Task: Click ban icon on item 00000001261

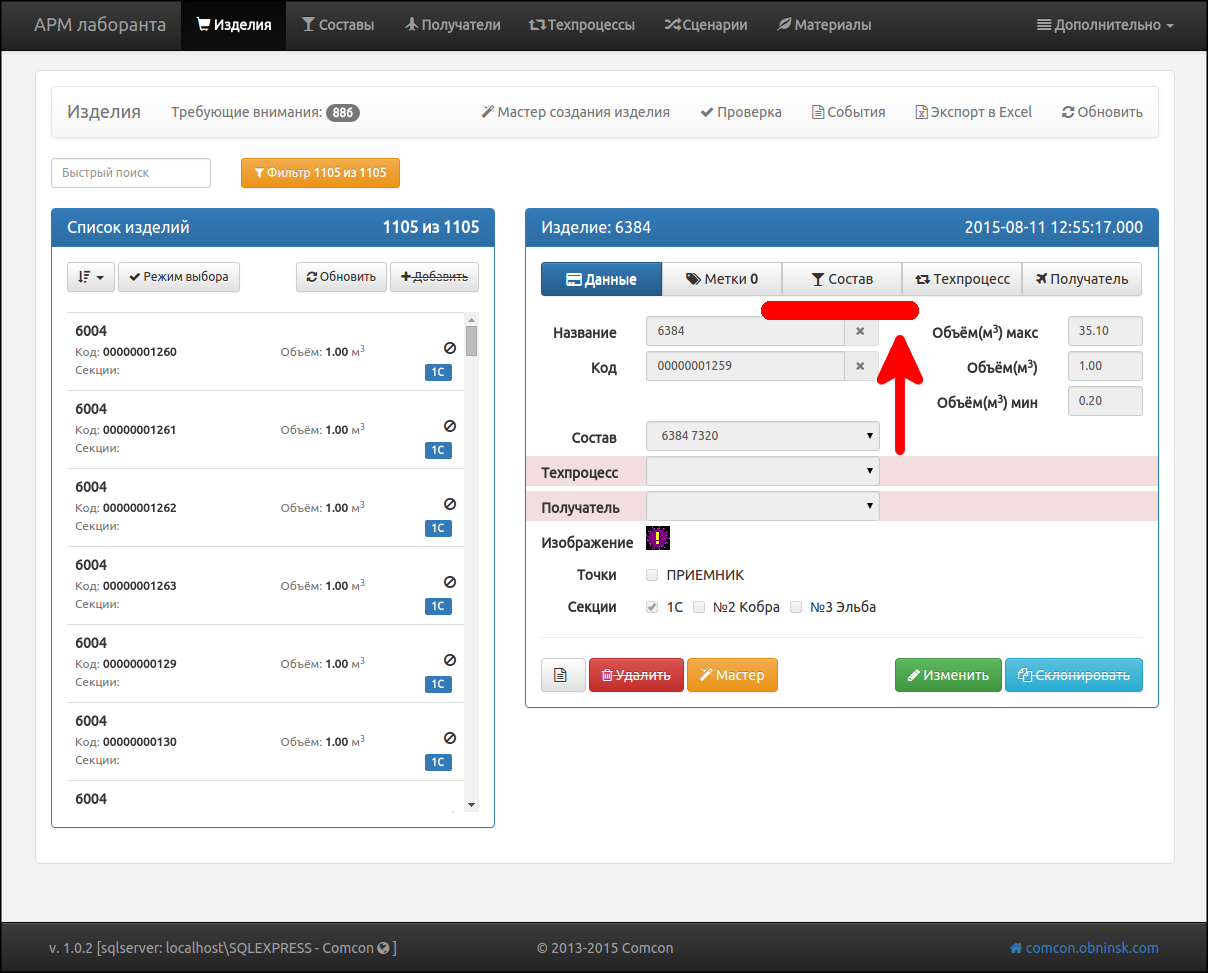Action: 450,426
